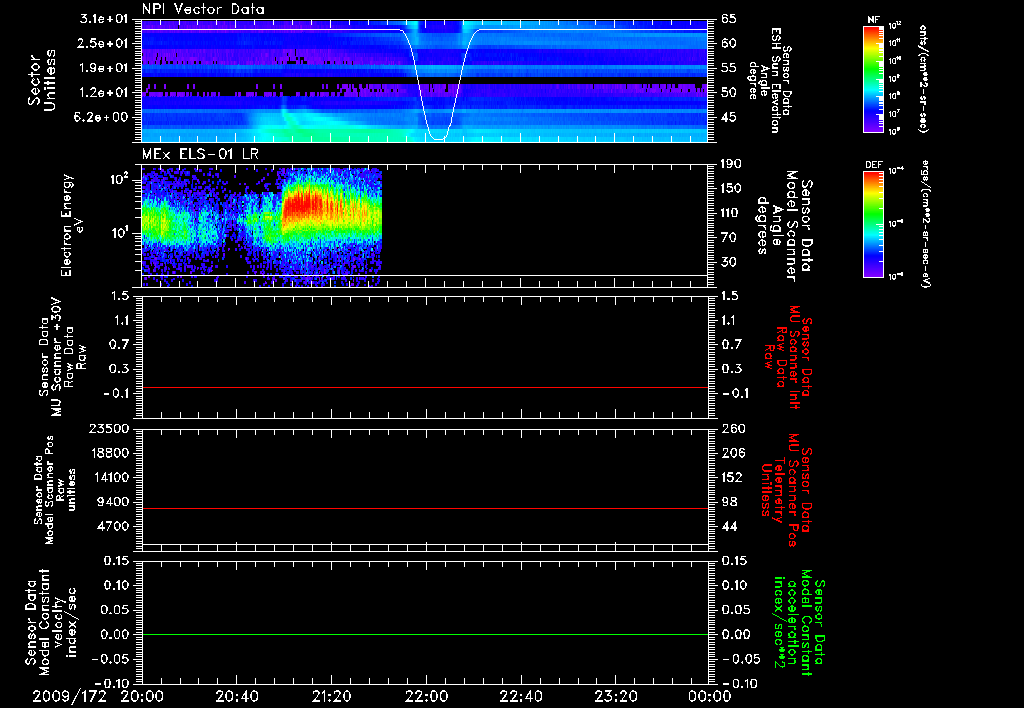Screen dimensions: 1024x708
Task: Click the red "MU Scanner Pos Telemetry" label
Action: 787,490
